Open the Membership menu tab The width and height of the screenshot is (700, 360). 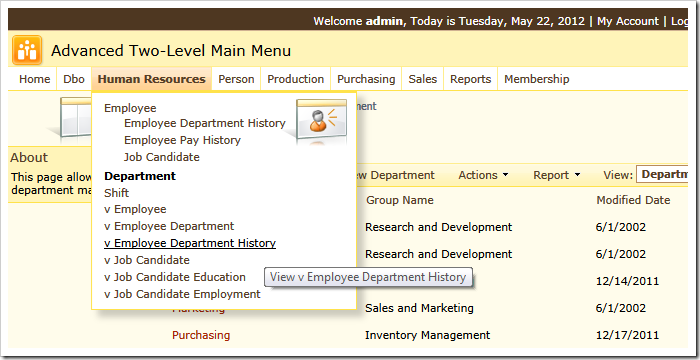coord(537,79)
